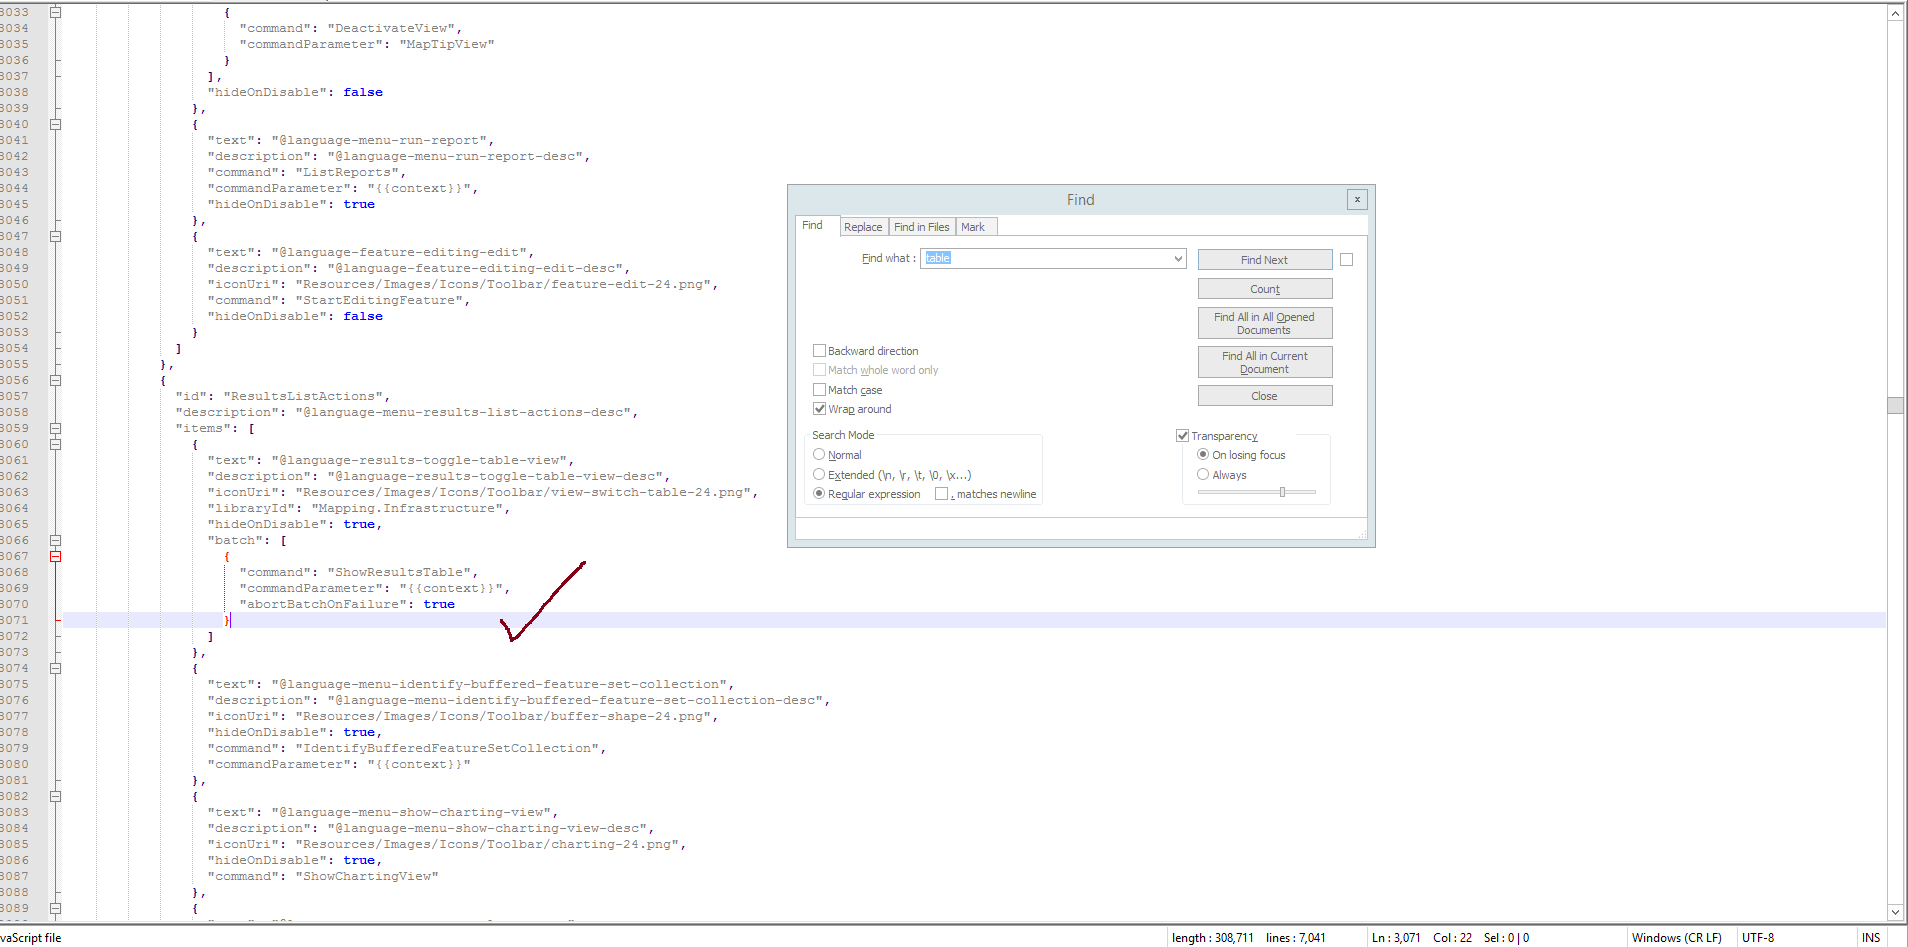The height and width of the screenshot is (947, 1908).
Task: Adjust the transparency slider handle
Action: 1282,492
